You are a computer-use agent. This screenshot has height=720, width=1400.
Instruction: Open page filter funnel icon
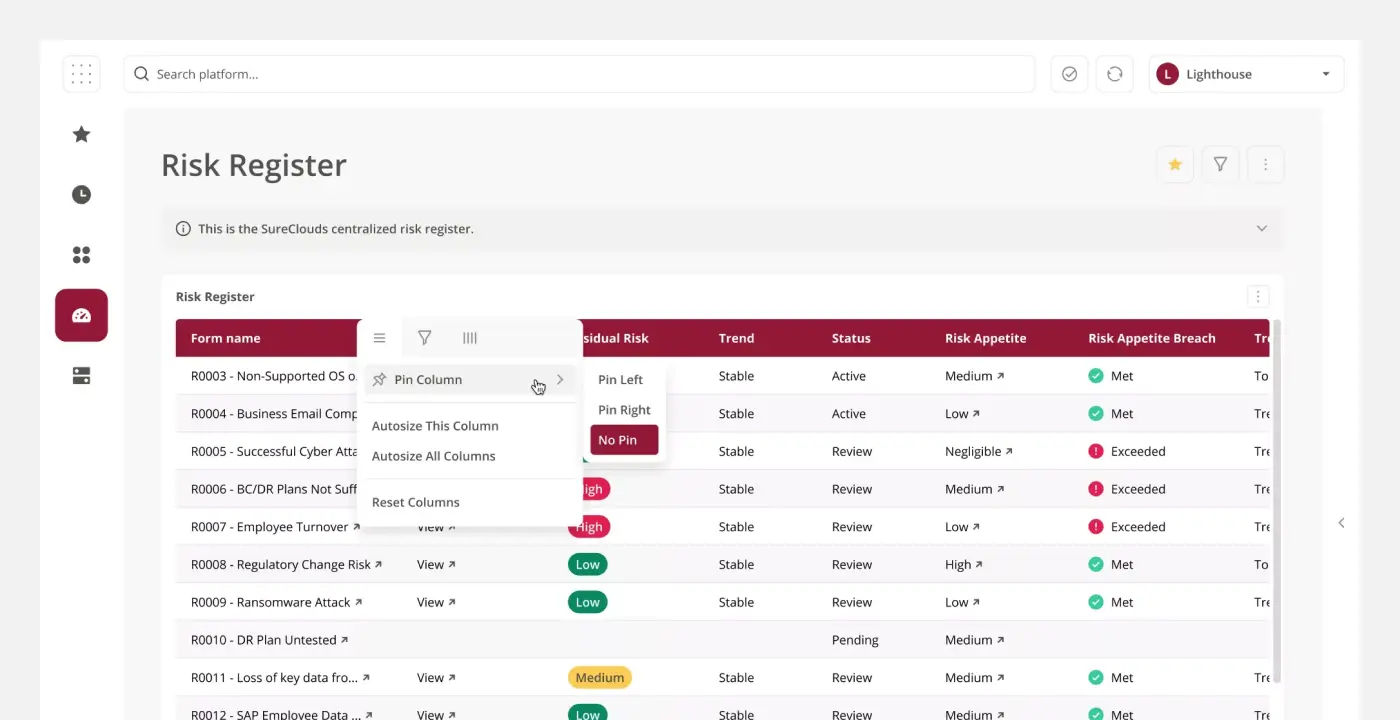pos(1220,165)
